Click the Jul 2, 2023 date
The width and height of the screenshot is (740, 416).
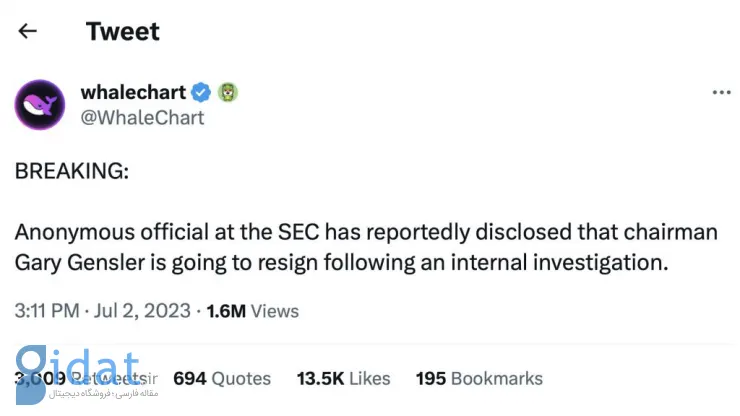142,311
